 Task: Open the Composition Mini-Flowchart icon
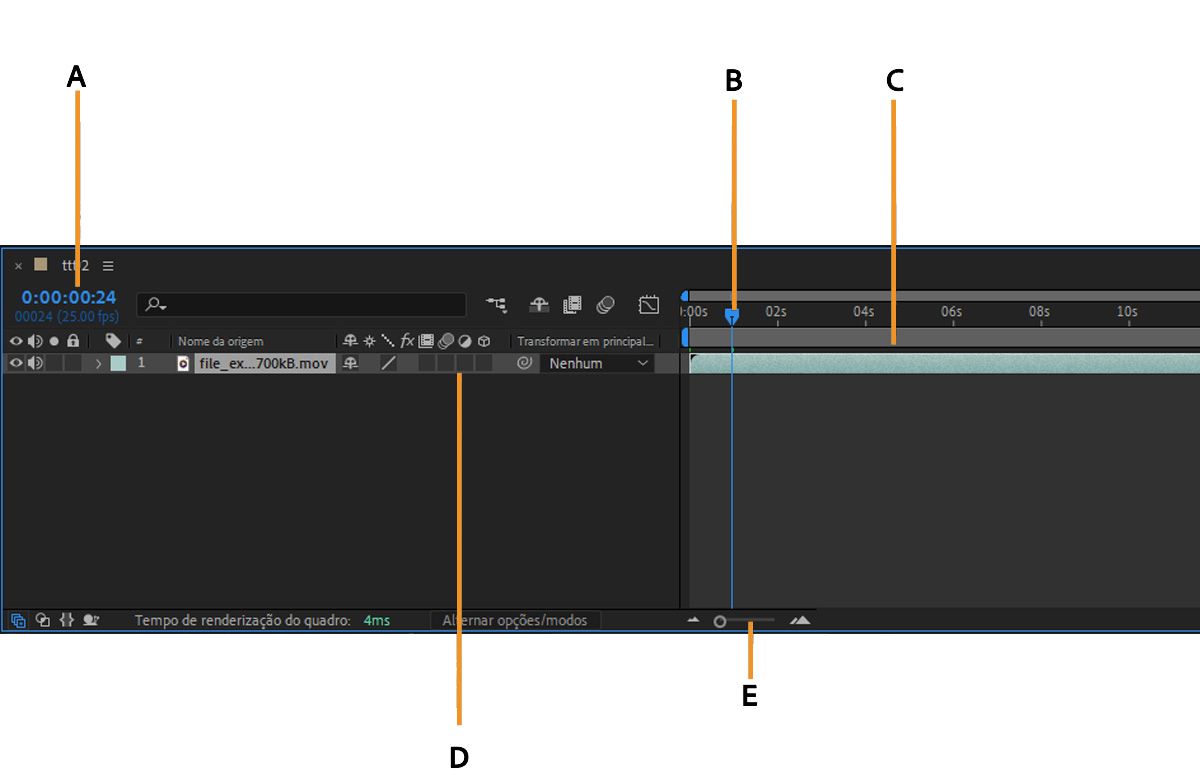(x=496, y=305)
